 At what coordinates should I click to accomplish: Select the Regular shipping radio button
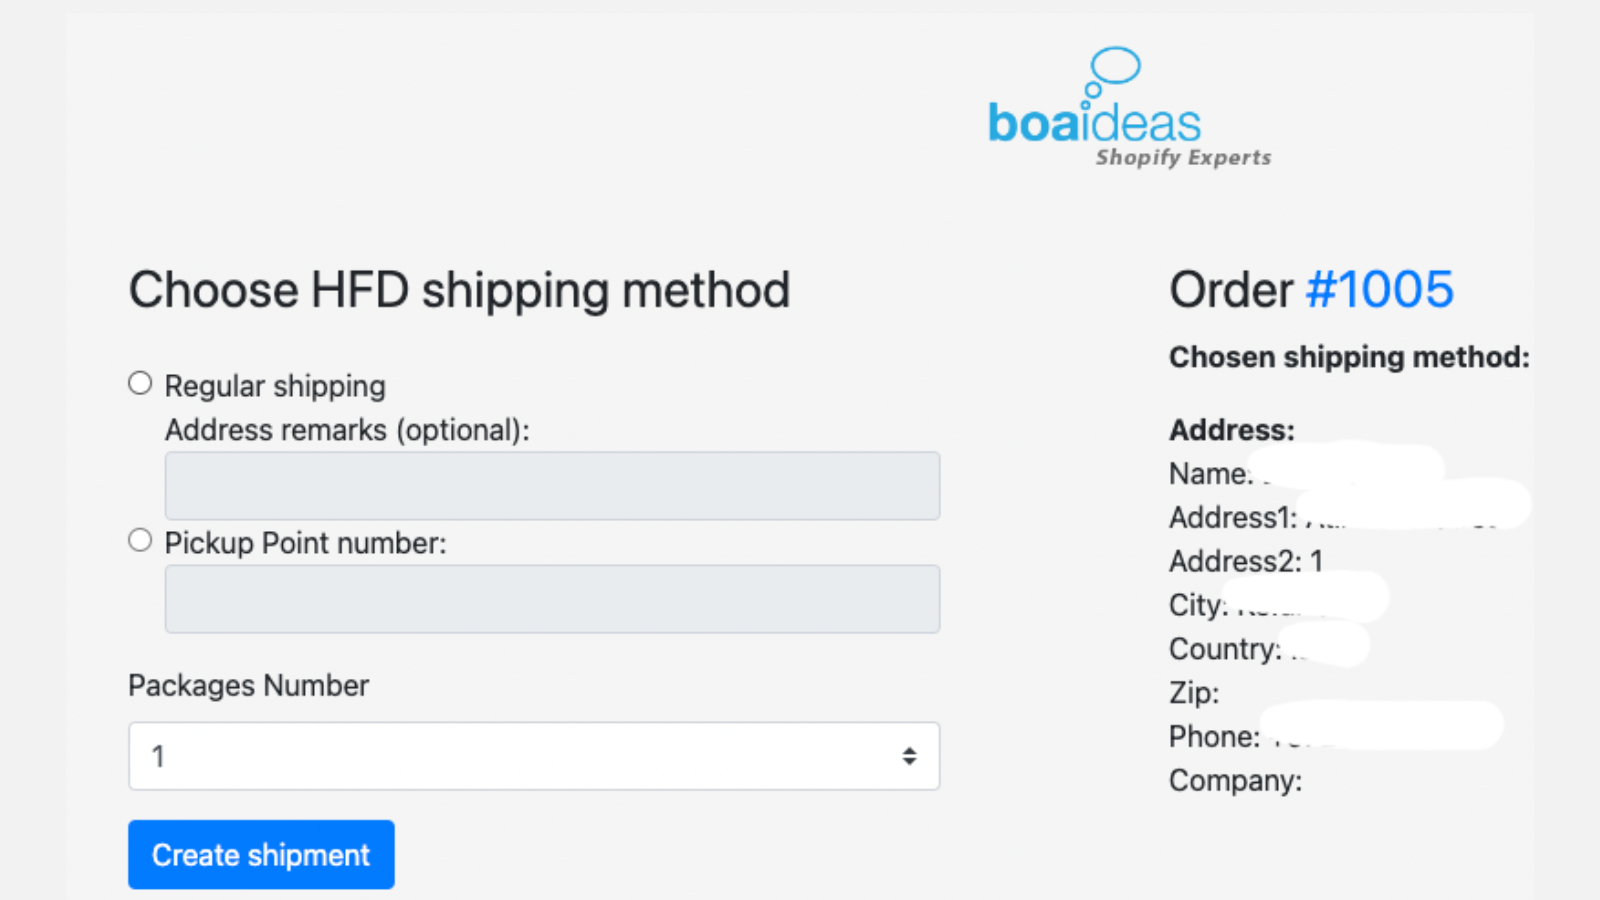point(139,381)
